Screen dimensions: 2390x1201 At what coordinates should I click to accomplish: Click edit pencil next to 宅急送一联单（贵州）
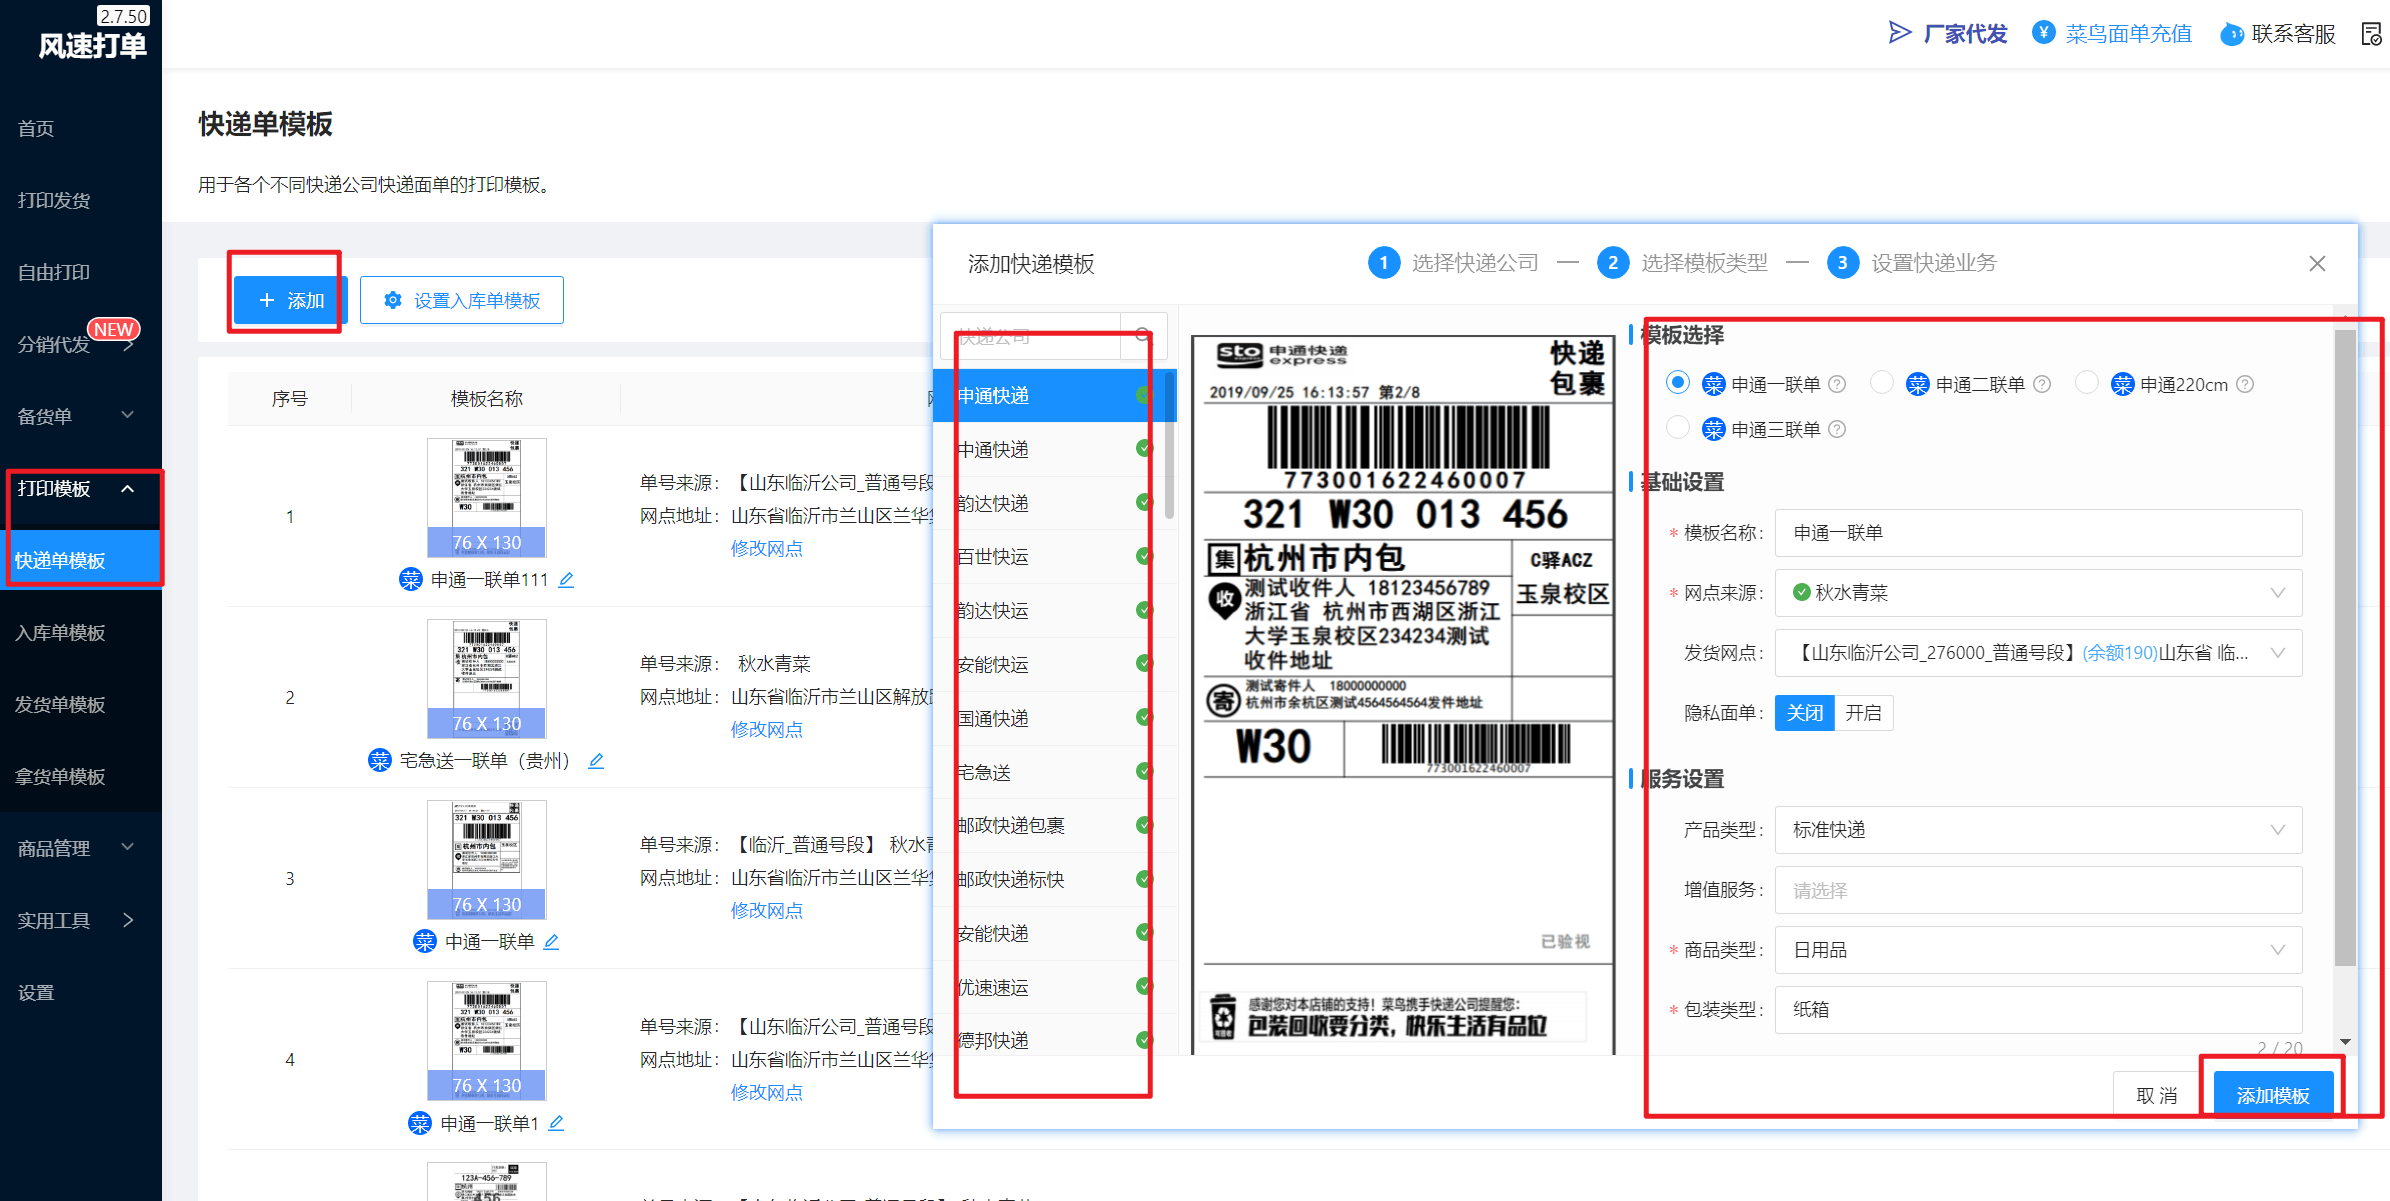click(596, 761)
